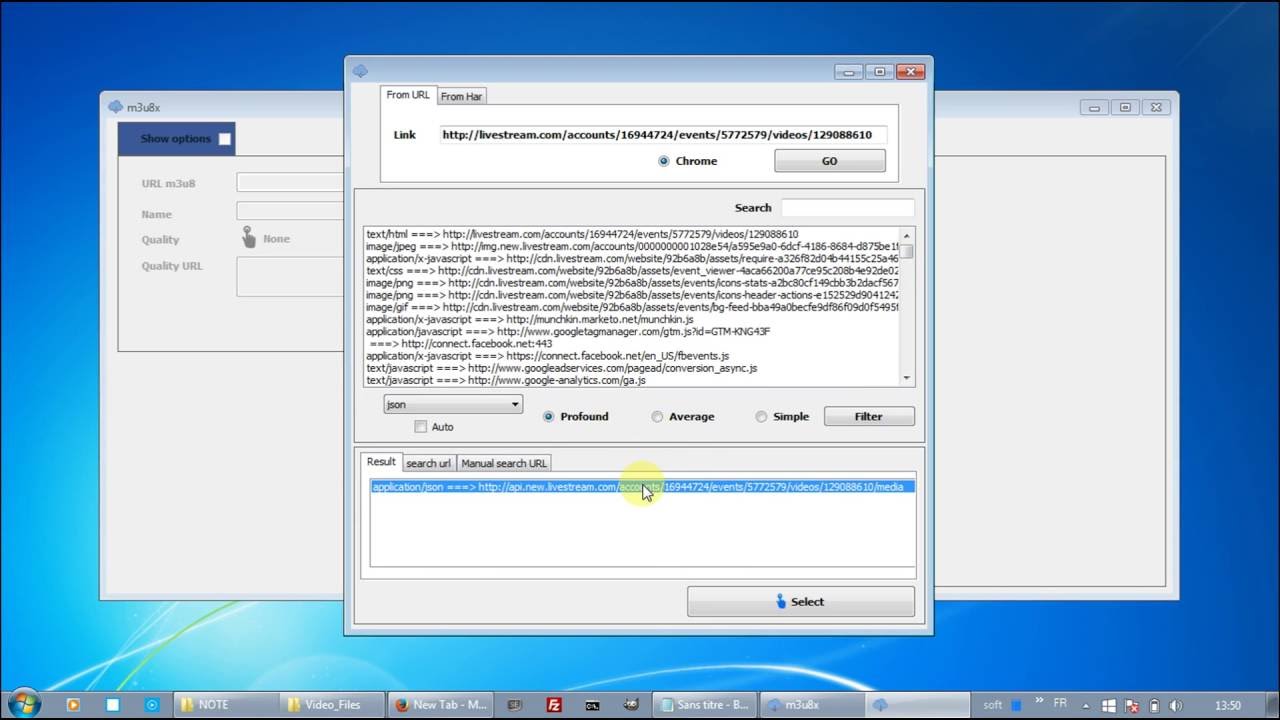Click the Select button

tap(800, 602)
